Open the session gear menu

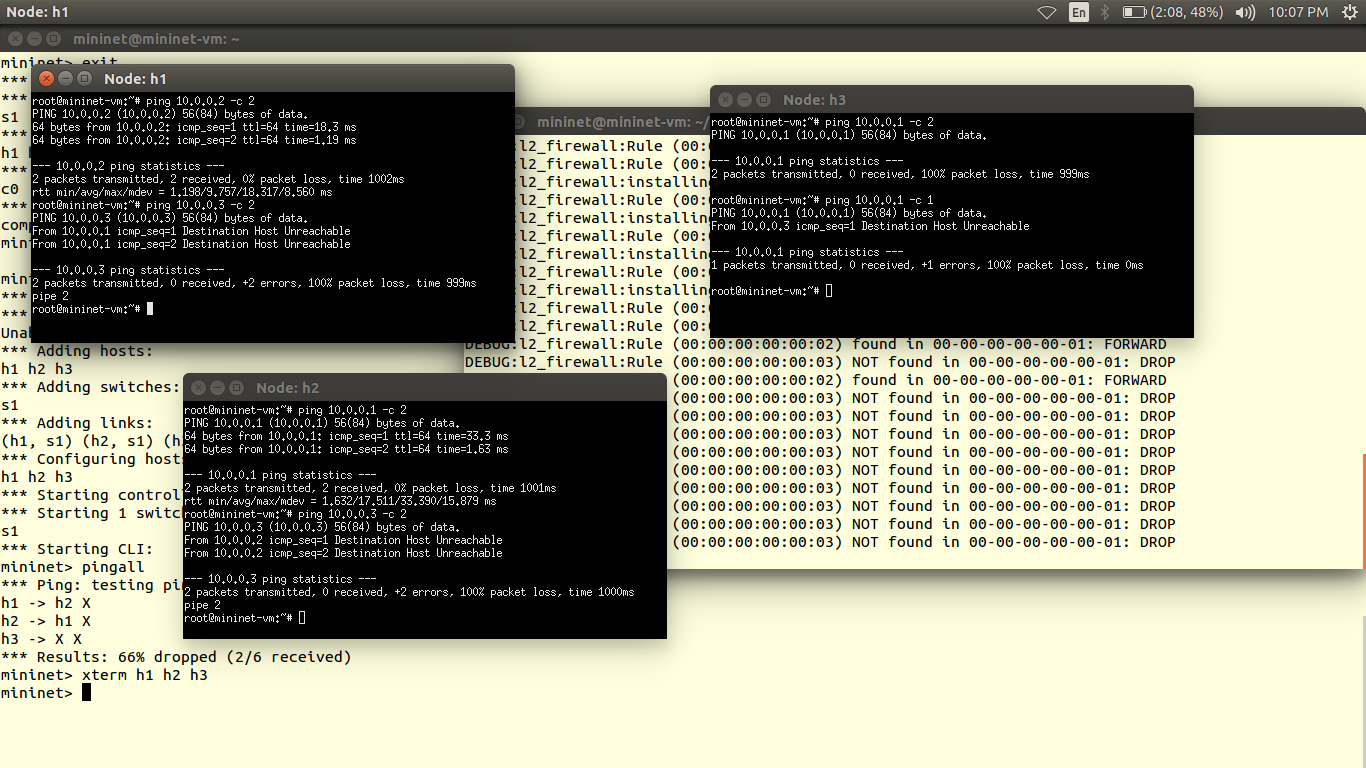(1349, 12)
